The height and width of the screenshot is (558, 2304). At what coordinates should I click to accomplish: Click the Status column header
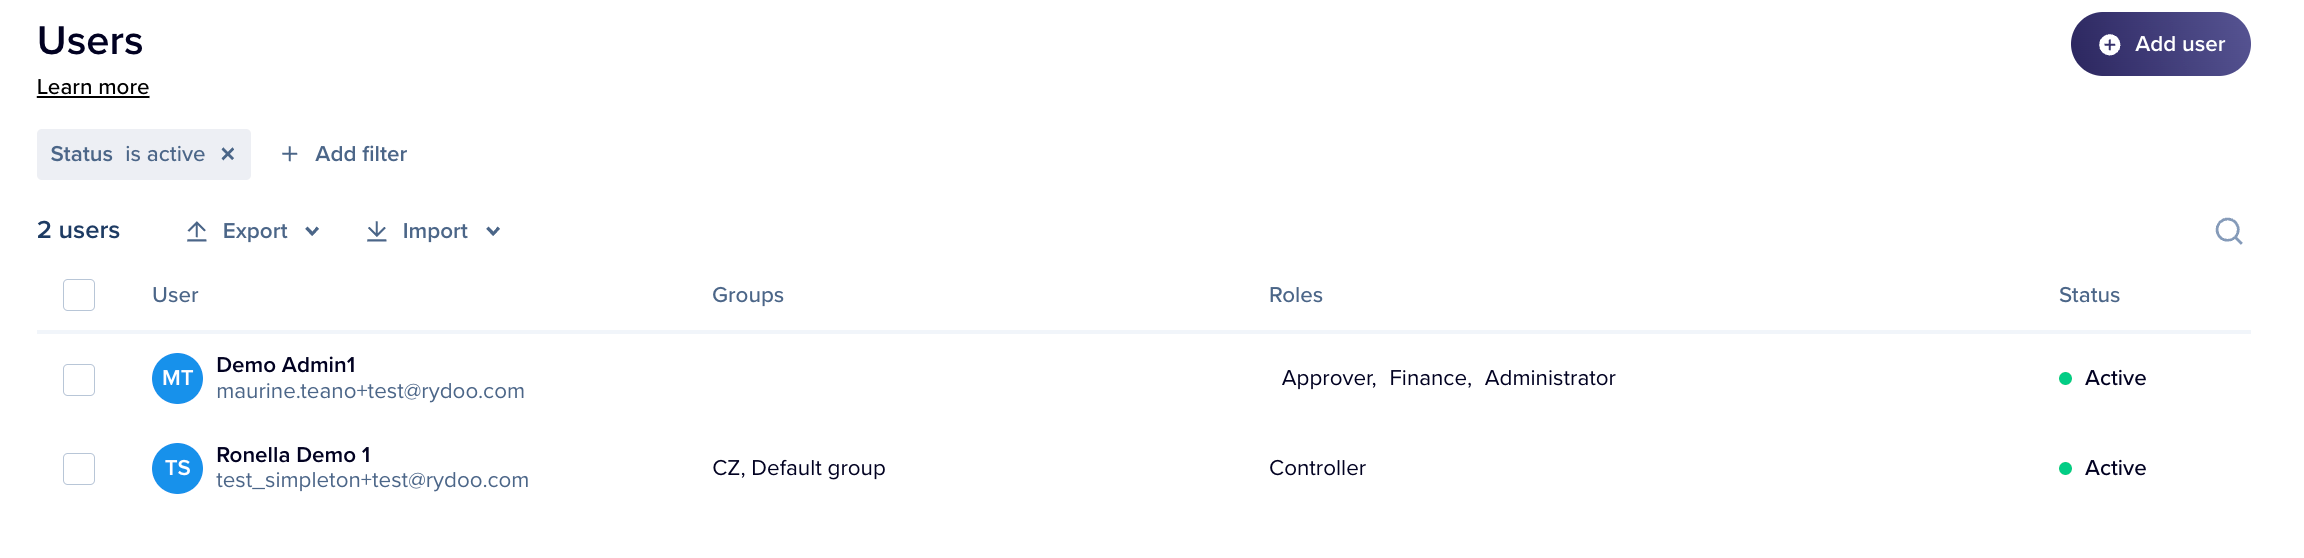pyautogui.click(x=2089, y=295)
